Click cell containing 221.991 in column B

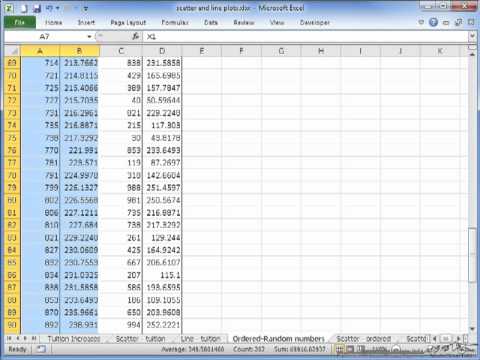pyautogui.click(x=79, y=150)
